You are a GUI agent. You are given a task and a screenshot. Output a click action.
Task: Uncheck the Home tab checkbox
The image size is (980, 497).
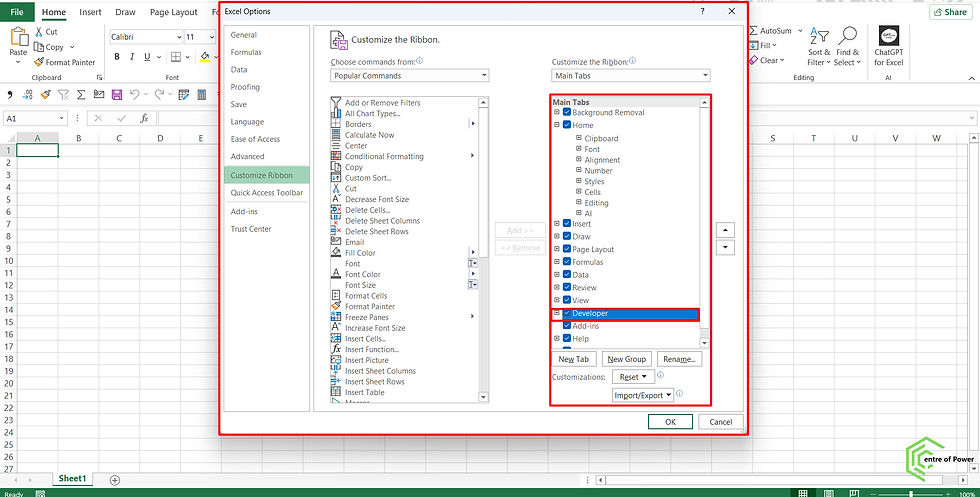pyautogui.click(x=567, y=125)
